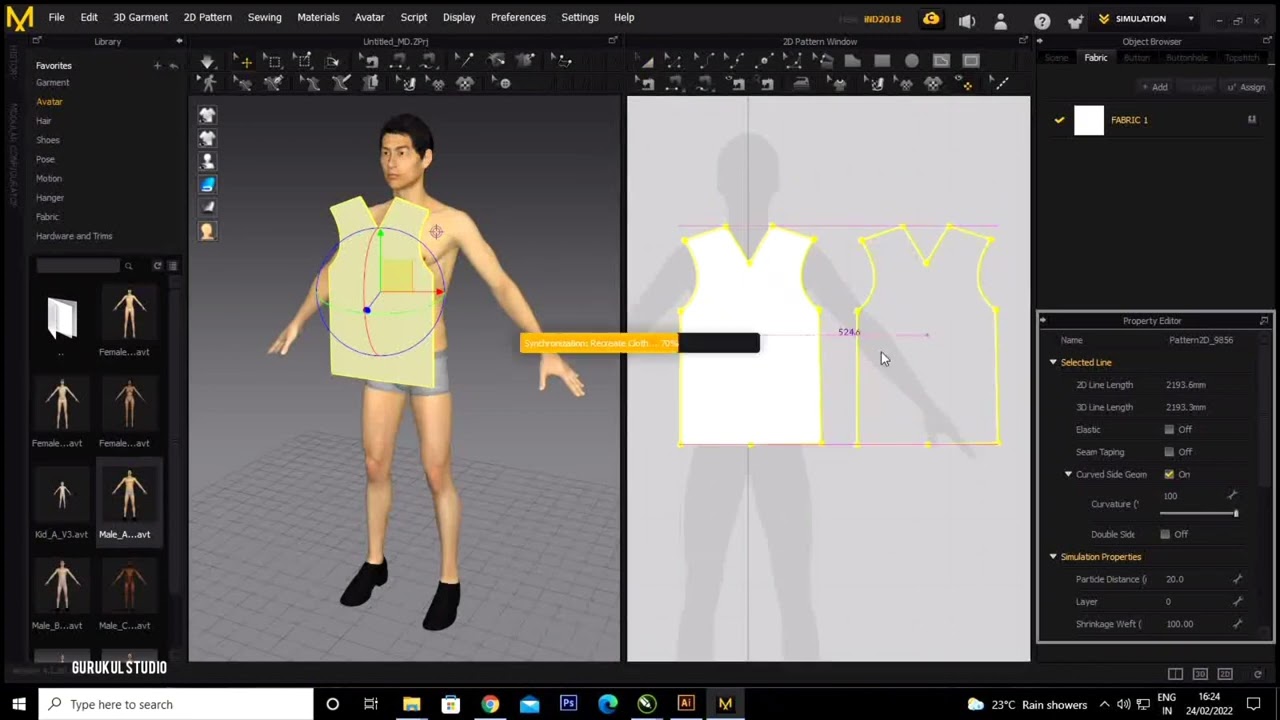
Task: Select the Rectangle pattern tool
Action: (882, 61)
